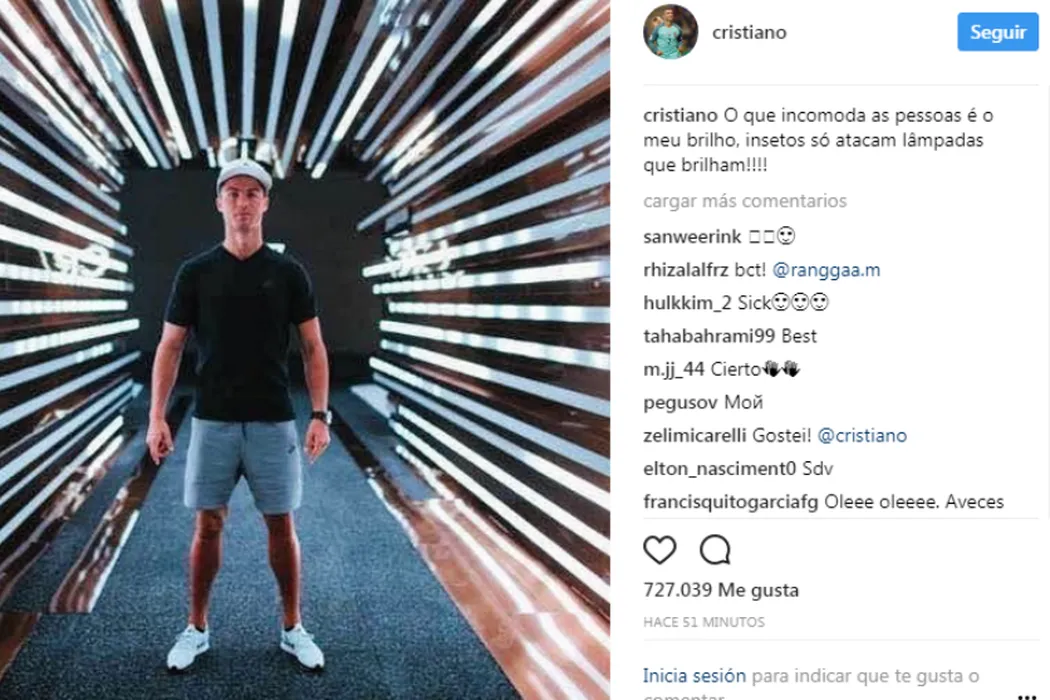Click the HACE 51 MINUTOS timestamp
Viewport: 1050px width, 700px height.
click(x=704, y=622)
